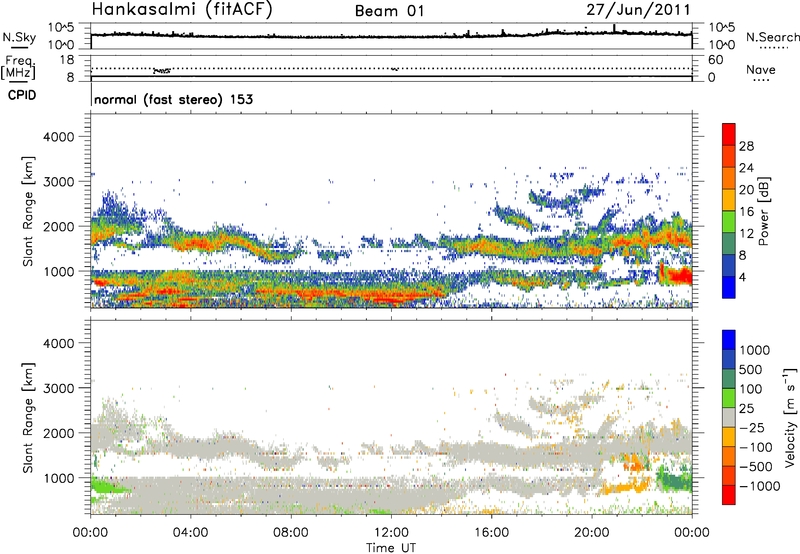Click the '20' label on power colorbar

tap(746, 190)
